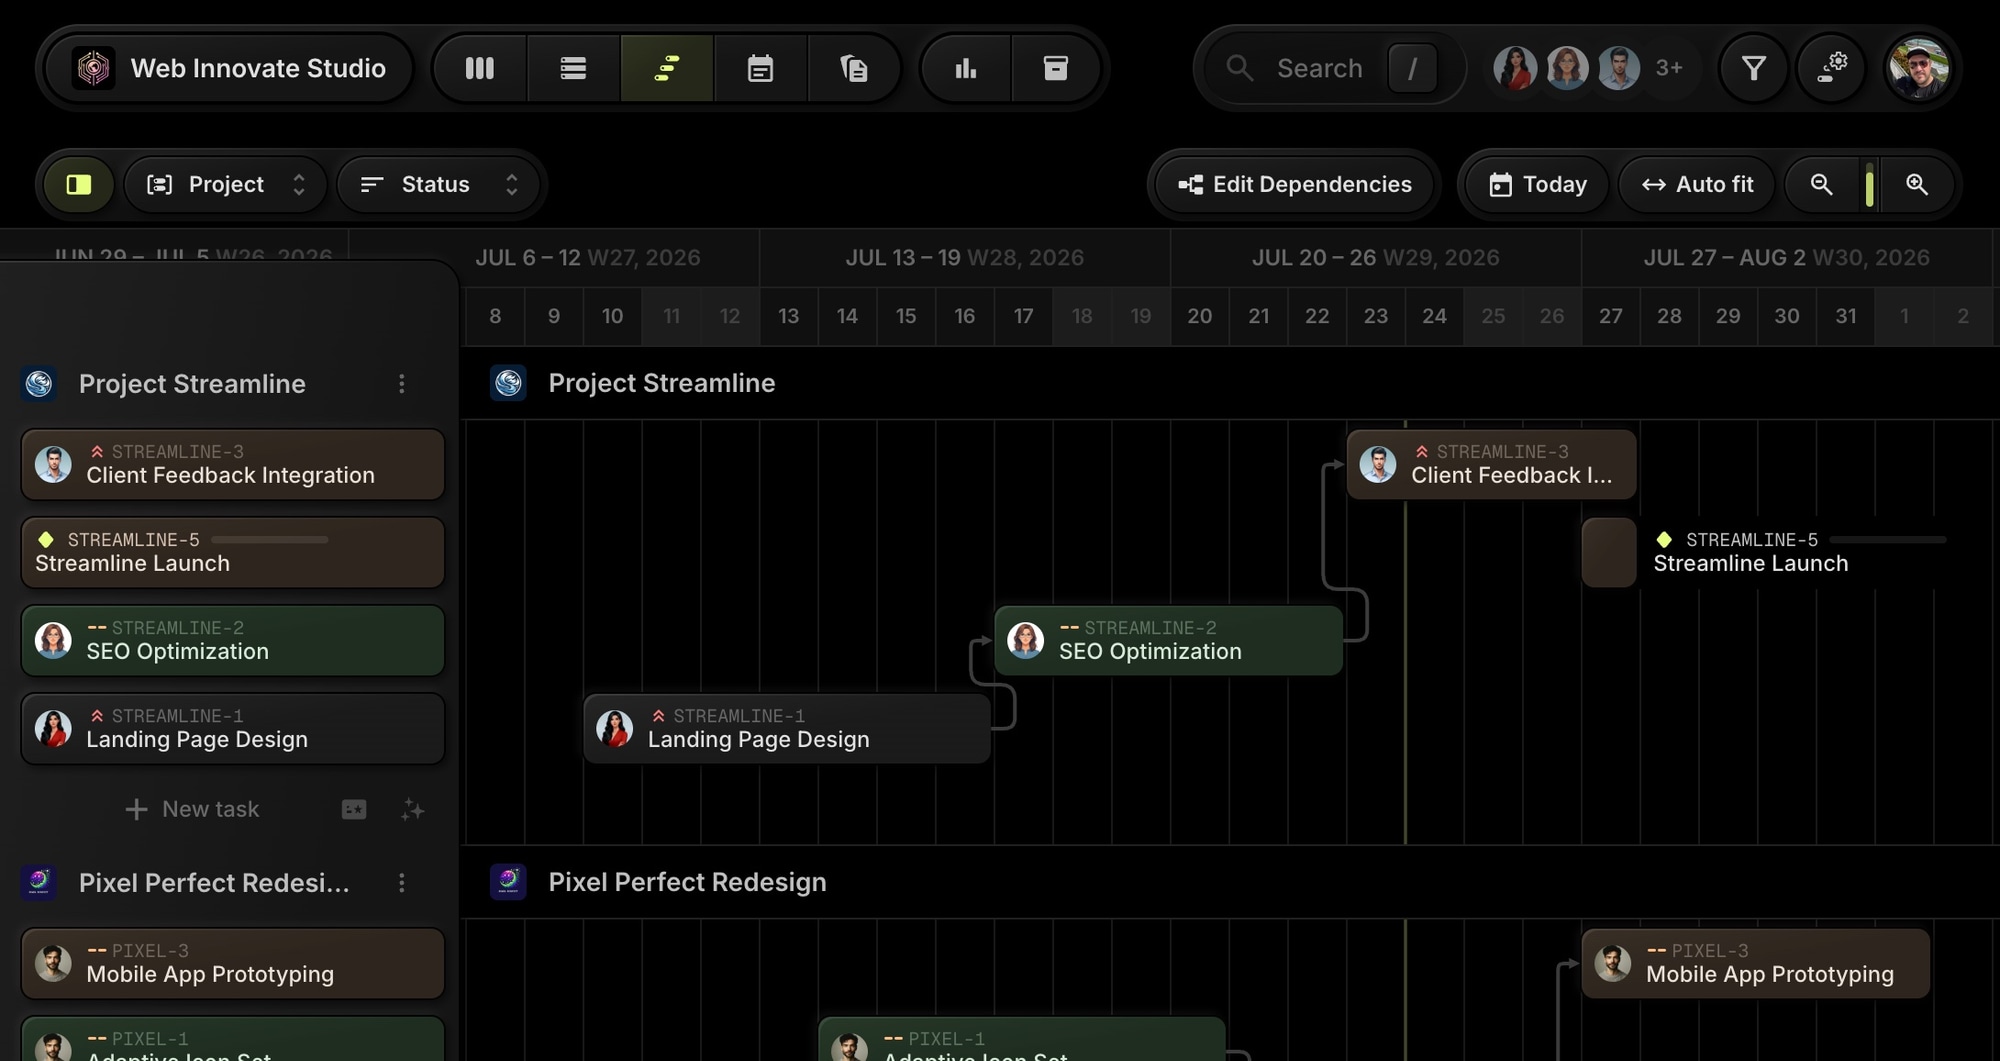
Task: Open SEO Optimization timeline bar
Action: point(1168,640)
